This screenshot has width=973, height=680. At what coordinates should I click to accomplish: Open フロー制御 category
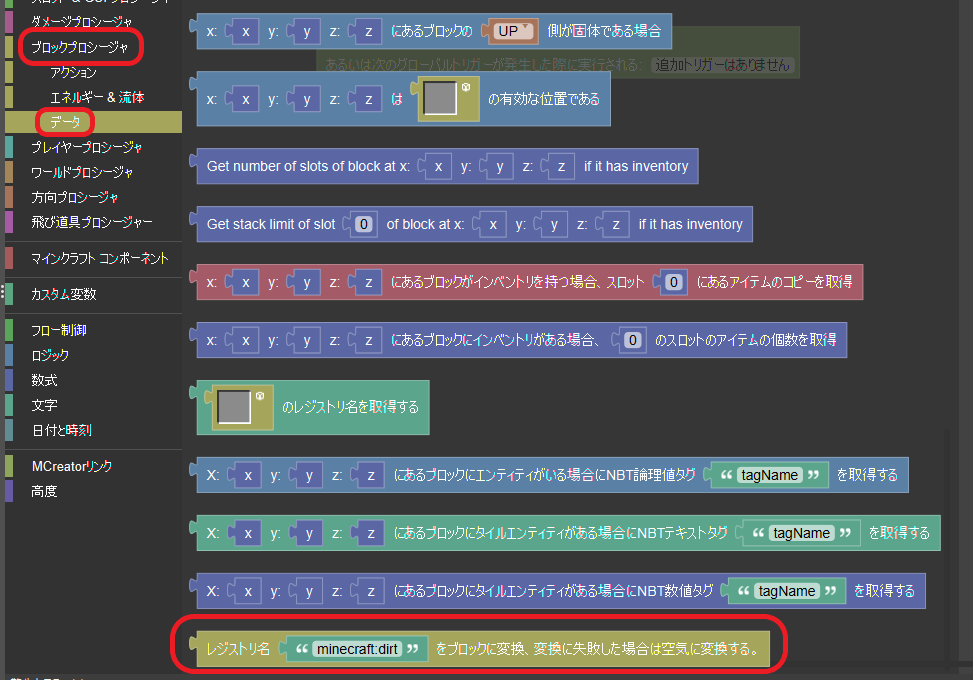[x=58, y=330]
